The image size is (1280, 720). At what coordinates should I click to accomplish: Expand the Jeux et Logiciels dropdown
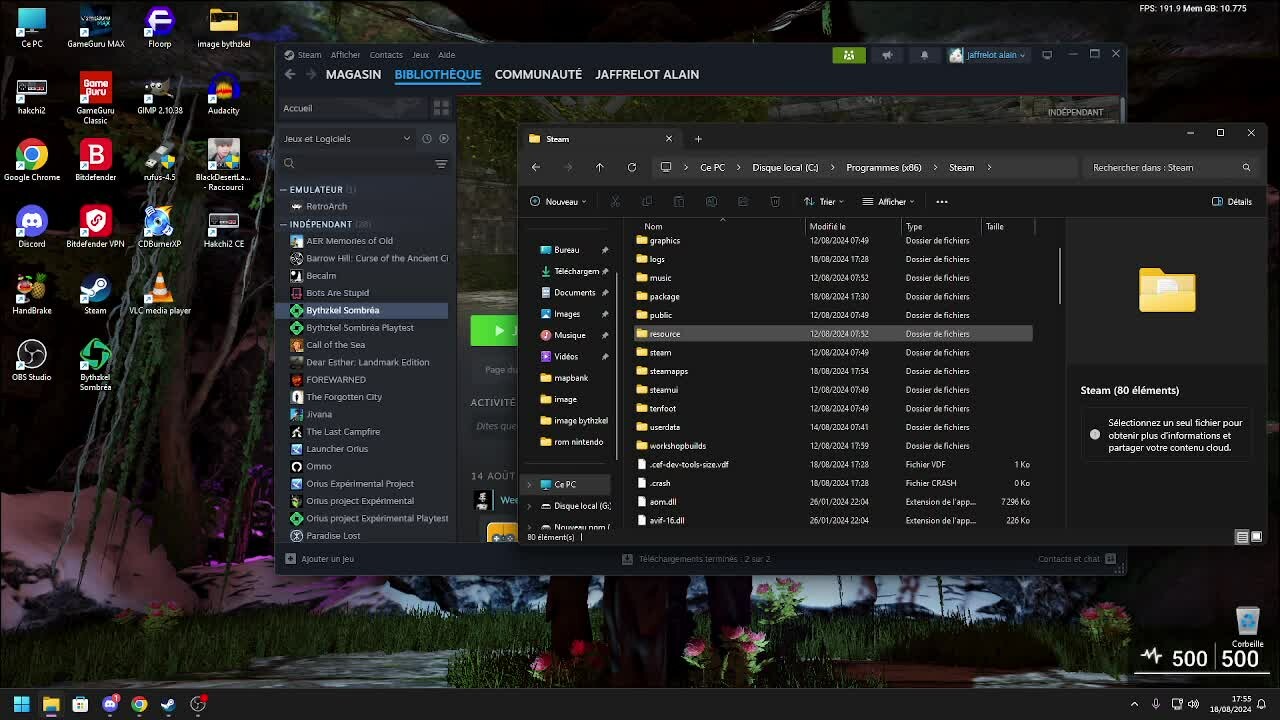[406, 139]
